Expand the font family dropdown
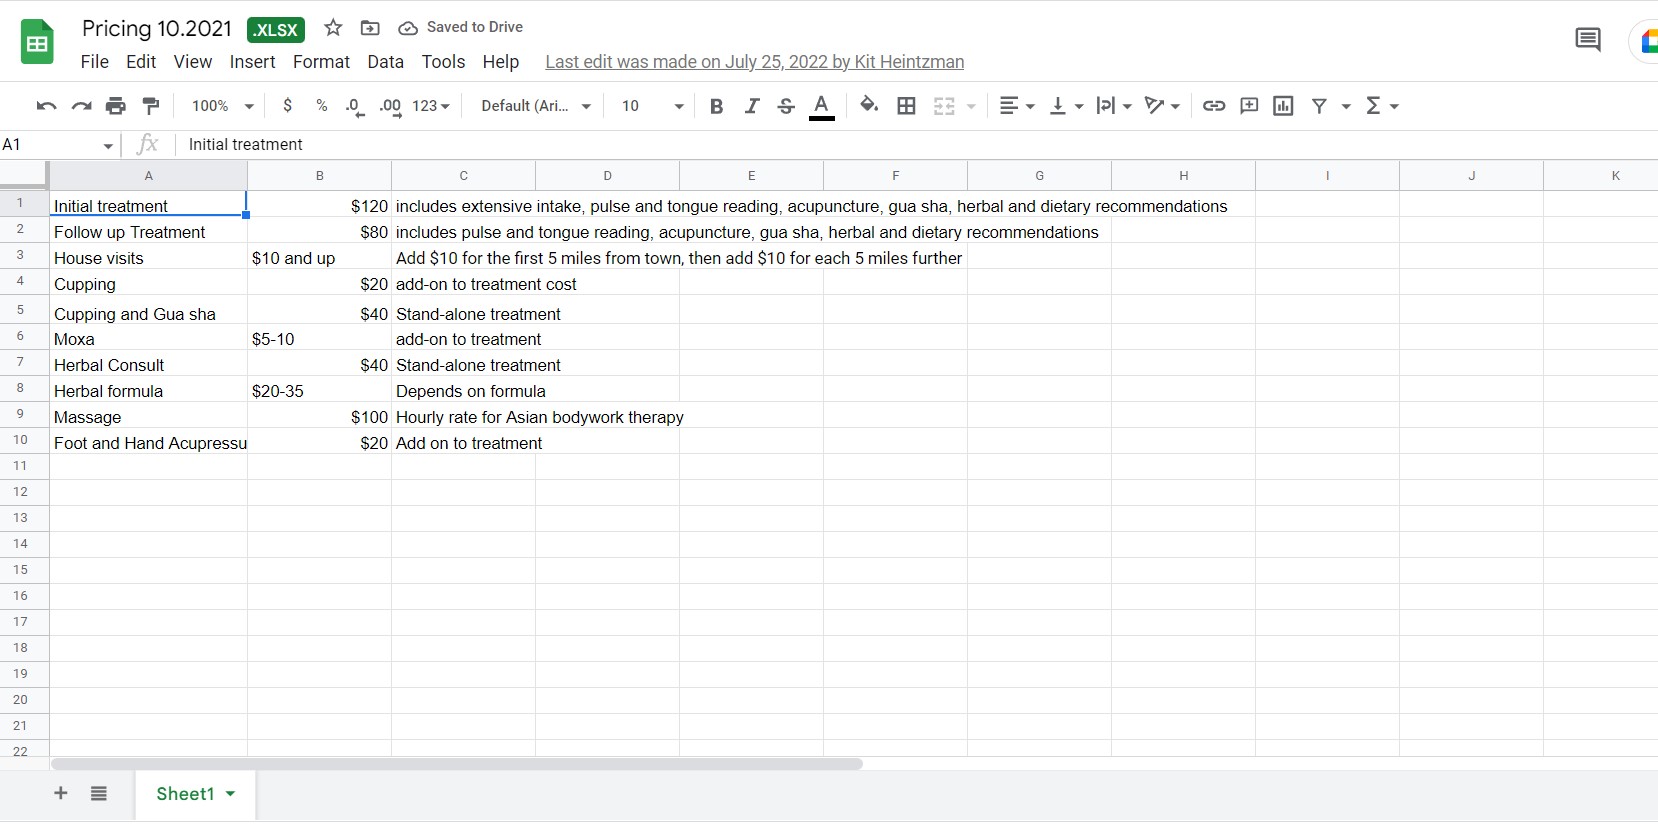 [536, 106]
